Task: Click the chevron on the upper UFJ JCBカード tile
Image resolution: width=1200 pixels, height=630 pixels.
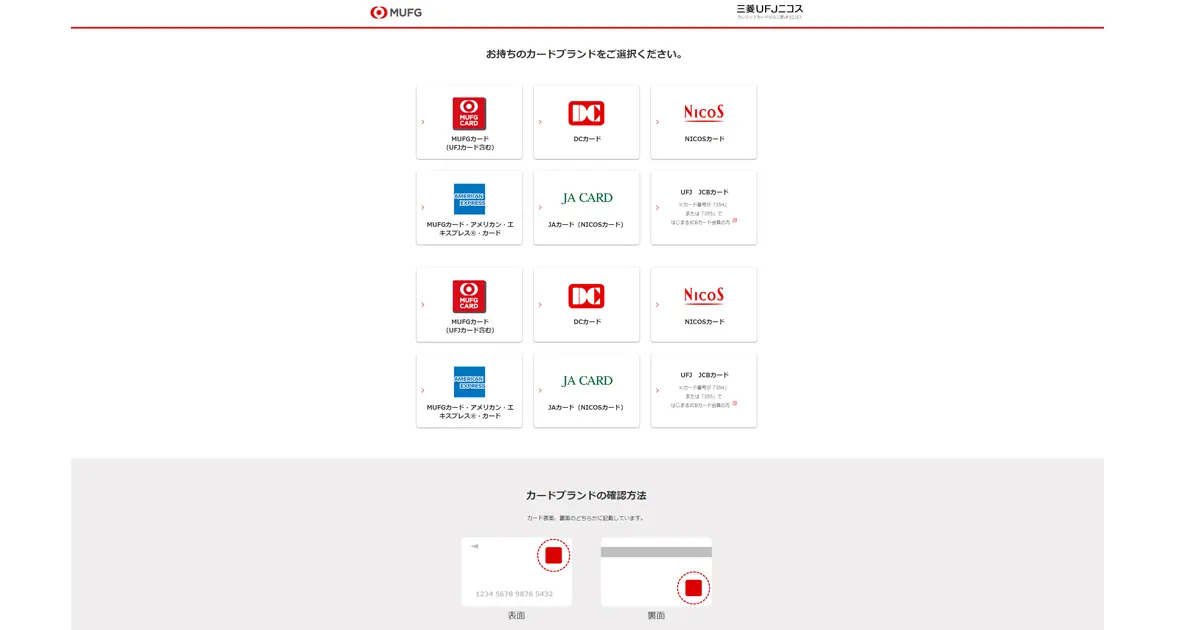Action: tap(657, 208)
